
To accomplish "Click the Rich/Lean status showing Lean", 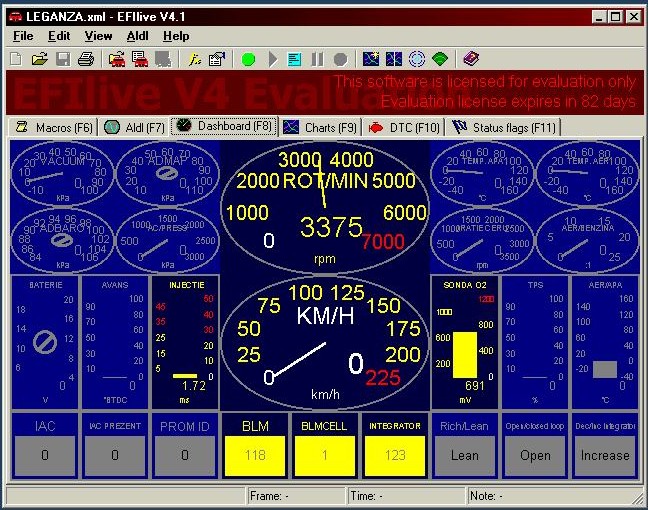I will (465, 455).
